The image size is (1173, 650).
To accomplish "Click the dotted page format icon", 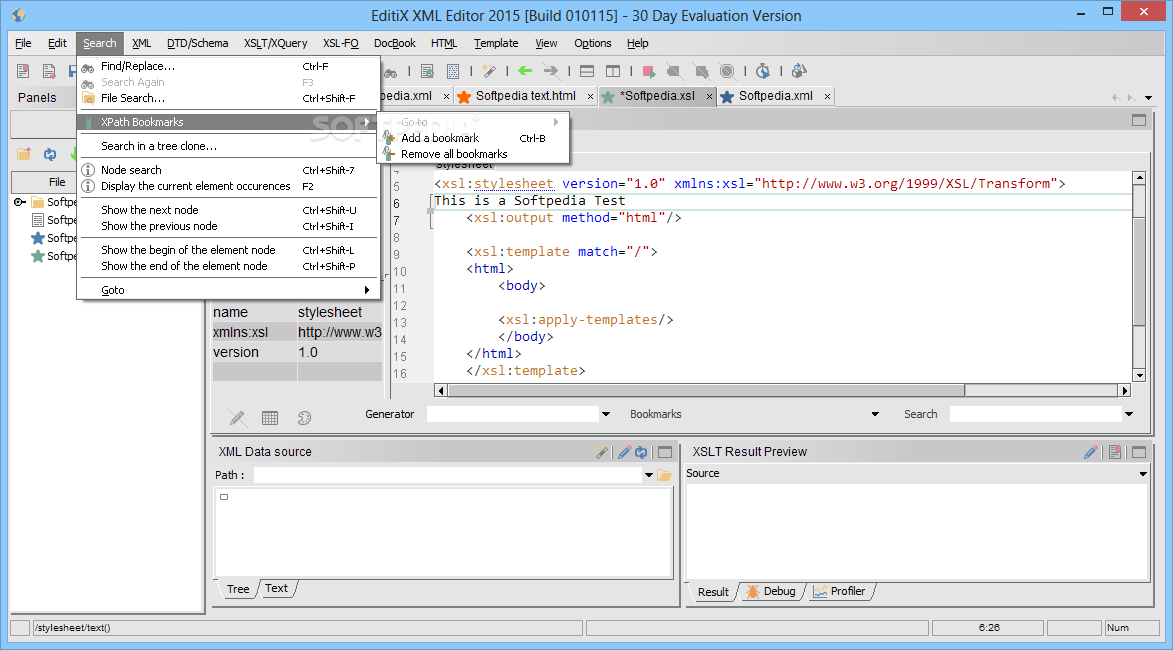I will 453,71.
